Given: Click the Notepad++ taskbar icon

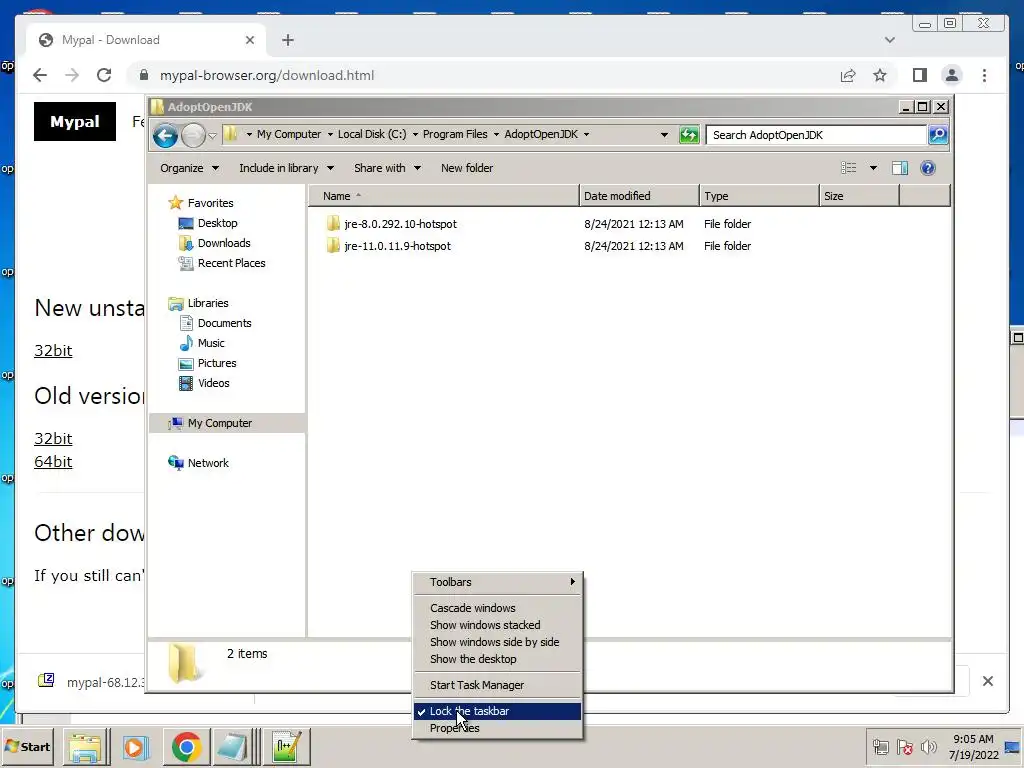Looking at the screenshot, I should pos(287,747).
